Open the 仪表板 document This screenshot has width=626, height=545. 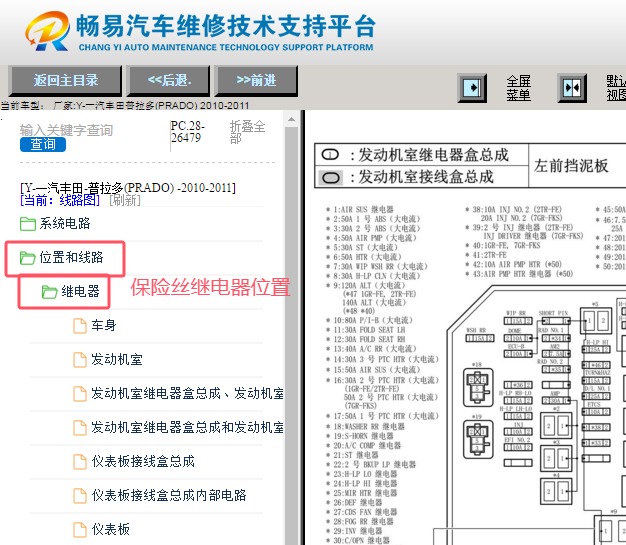(110, 529)
